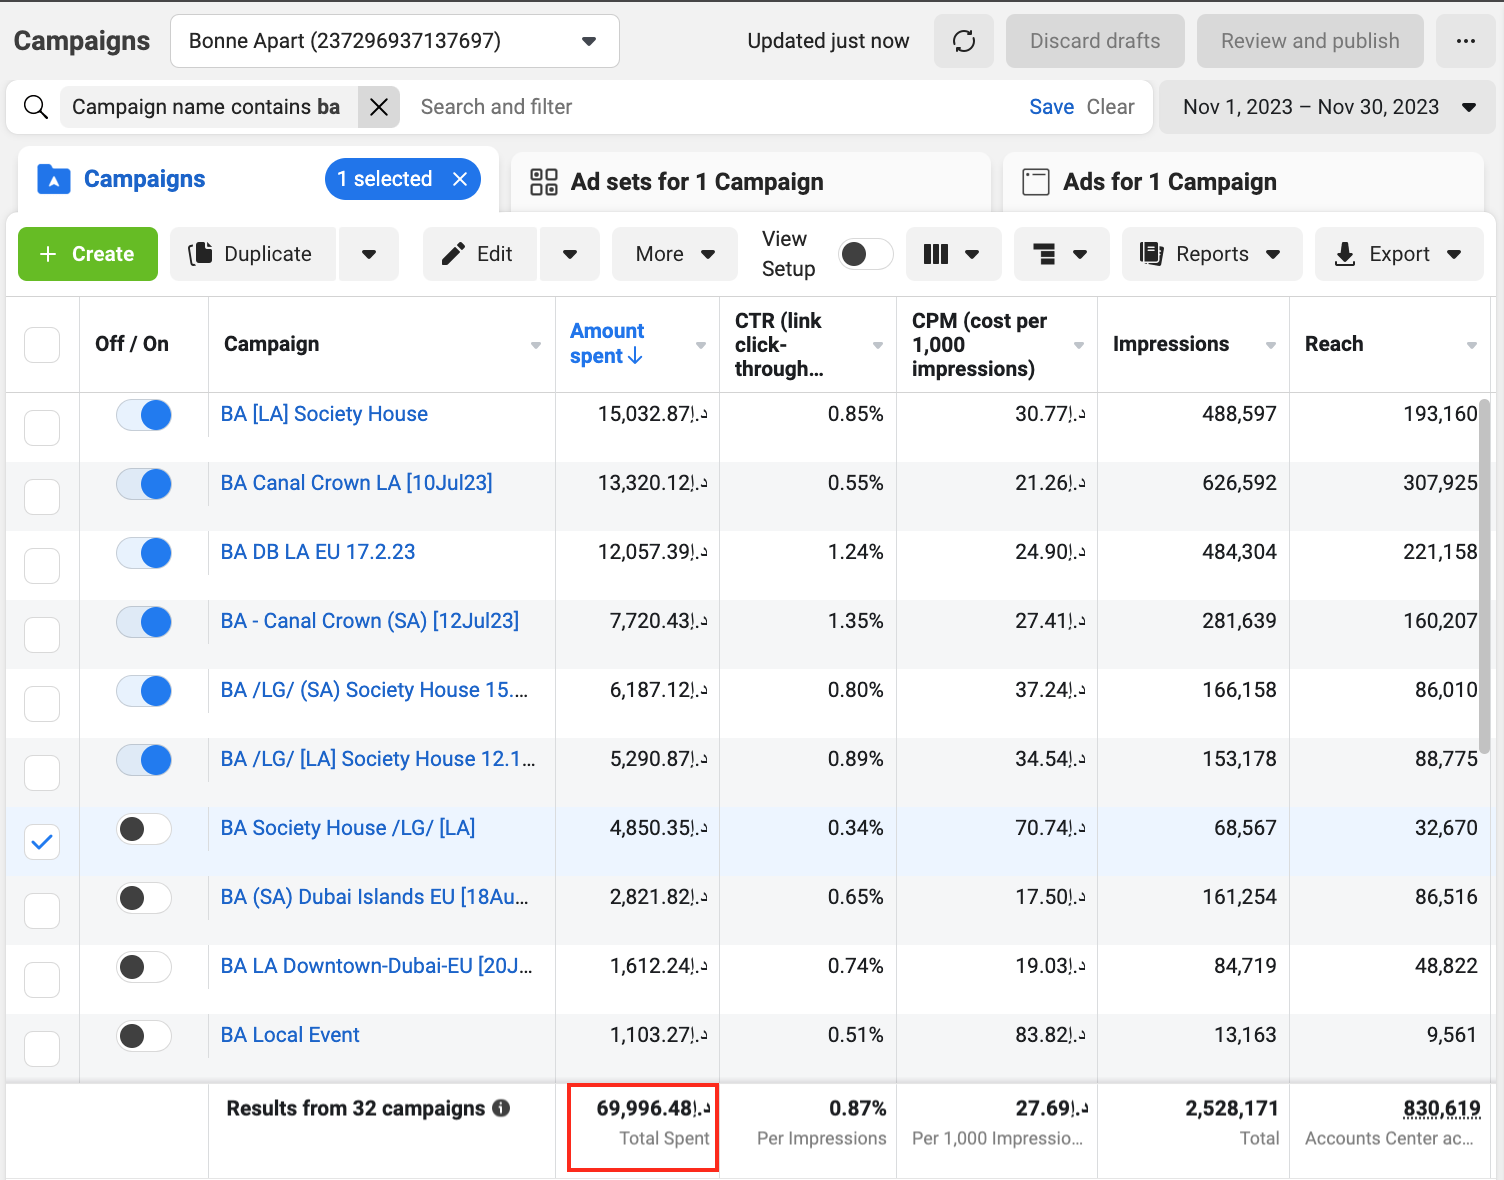The image size is (1504, 1180).
Task: Switch to Ads for 1 Campaign tab
Action: (1169, 182)
